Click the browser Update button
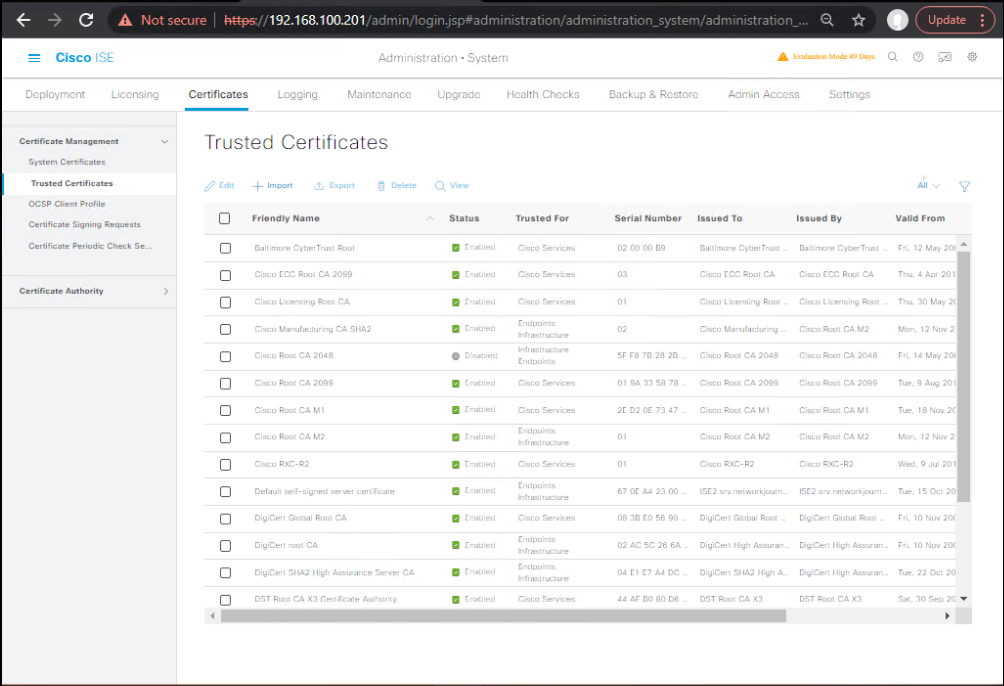The image size is (1004, 686). (x=947, y=20)
